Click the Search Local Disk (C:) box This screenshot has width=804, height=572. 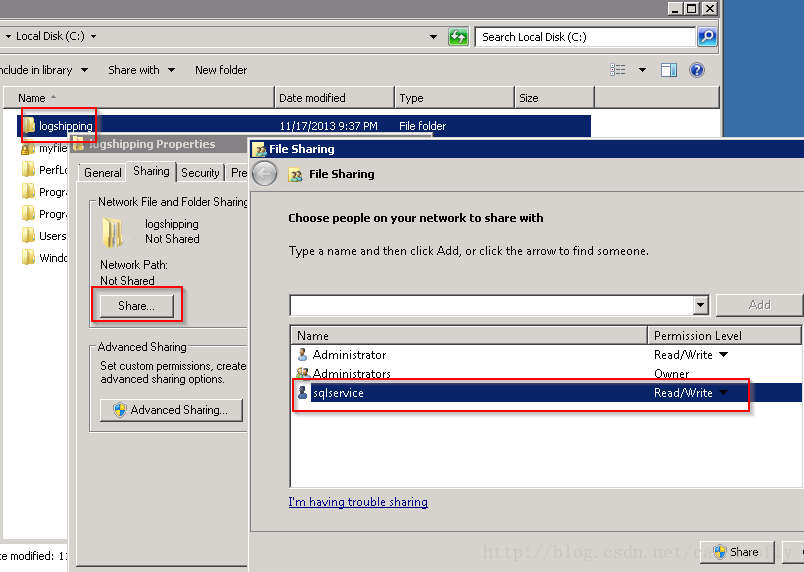coord(585,37)
